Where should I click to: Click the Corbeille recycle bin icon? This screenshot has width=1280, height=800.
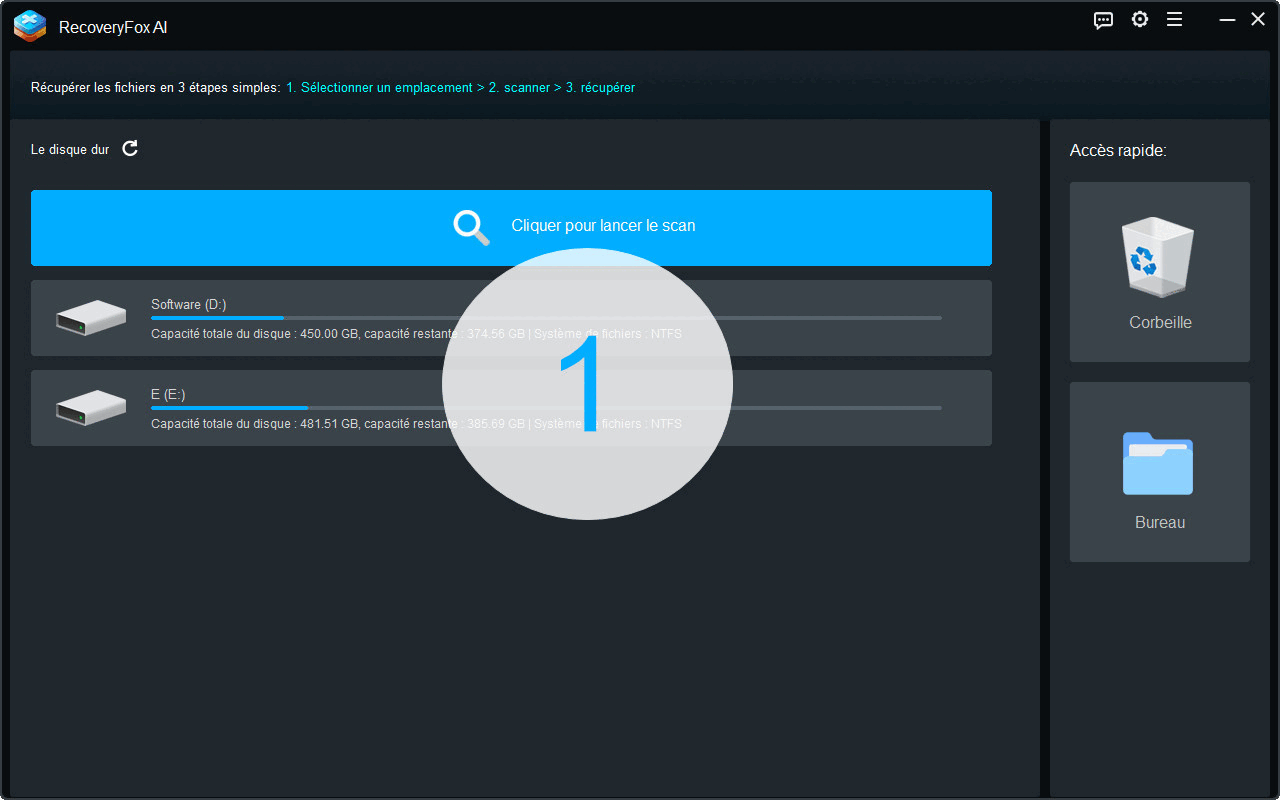point(1159,258)
